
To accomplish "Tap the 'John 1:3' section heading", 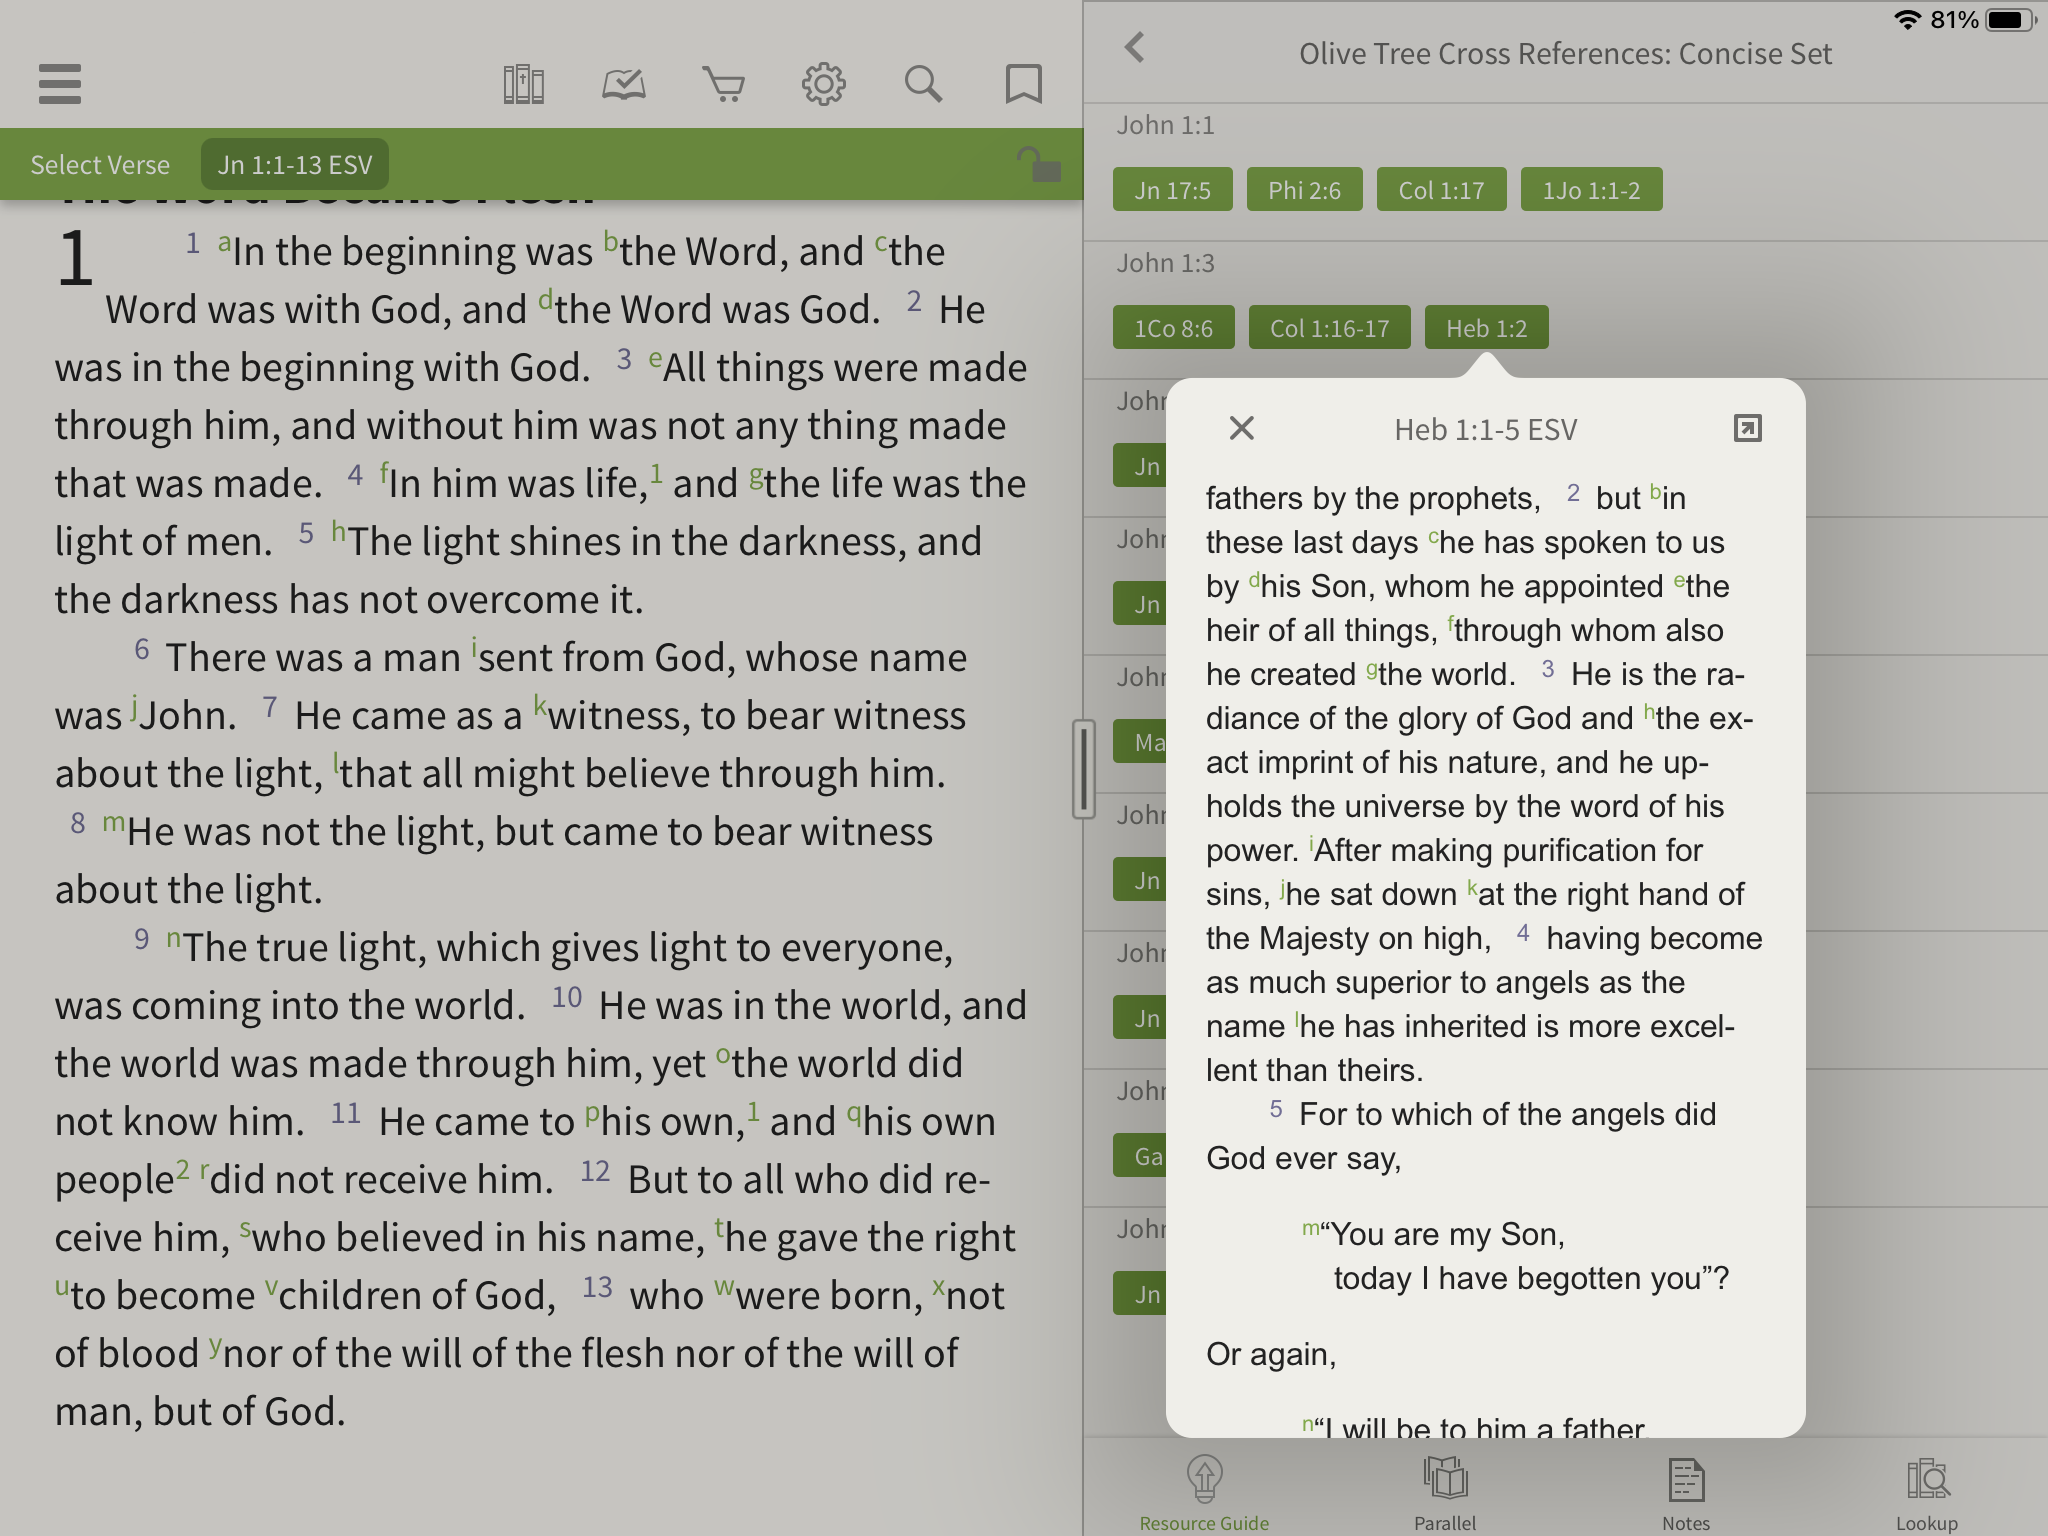I will (x=1165, y=263).
